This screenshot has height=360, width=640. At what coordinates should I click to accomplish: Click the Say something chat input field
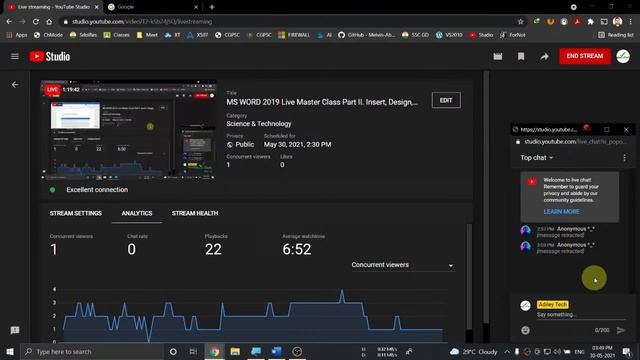[x=581, y=315]
